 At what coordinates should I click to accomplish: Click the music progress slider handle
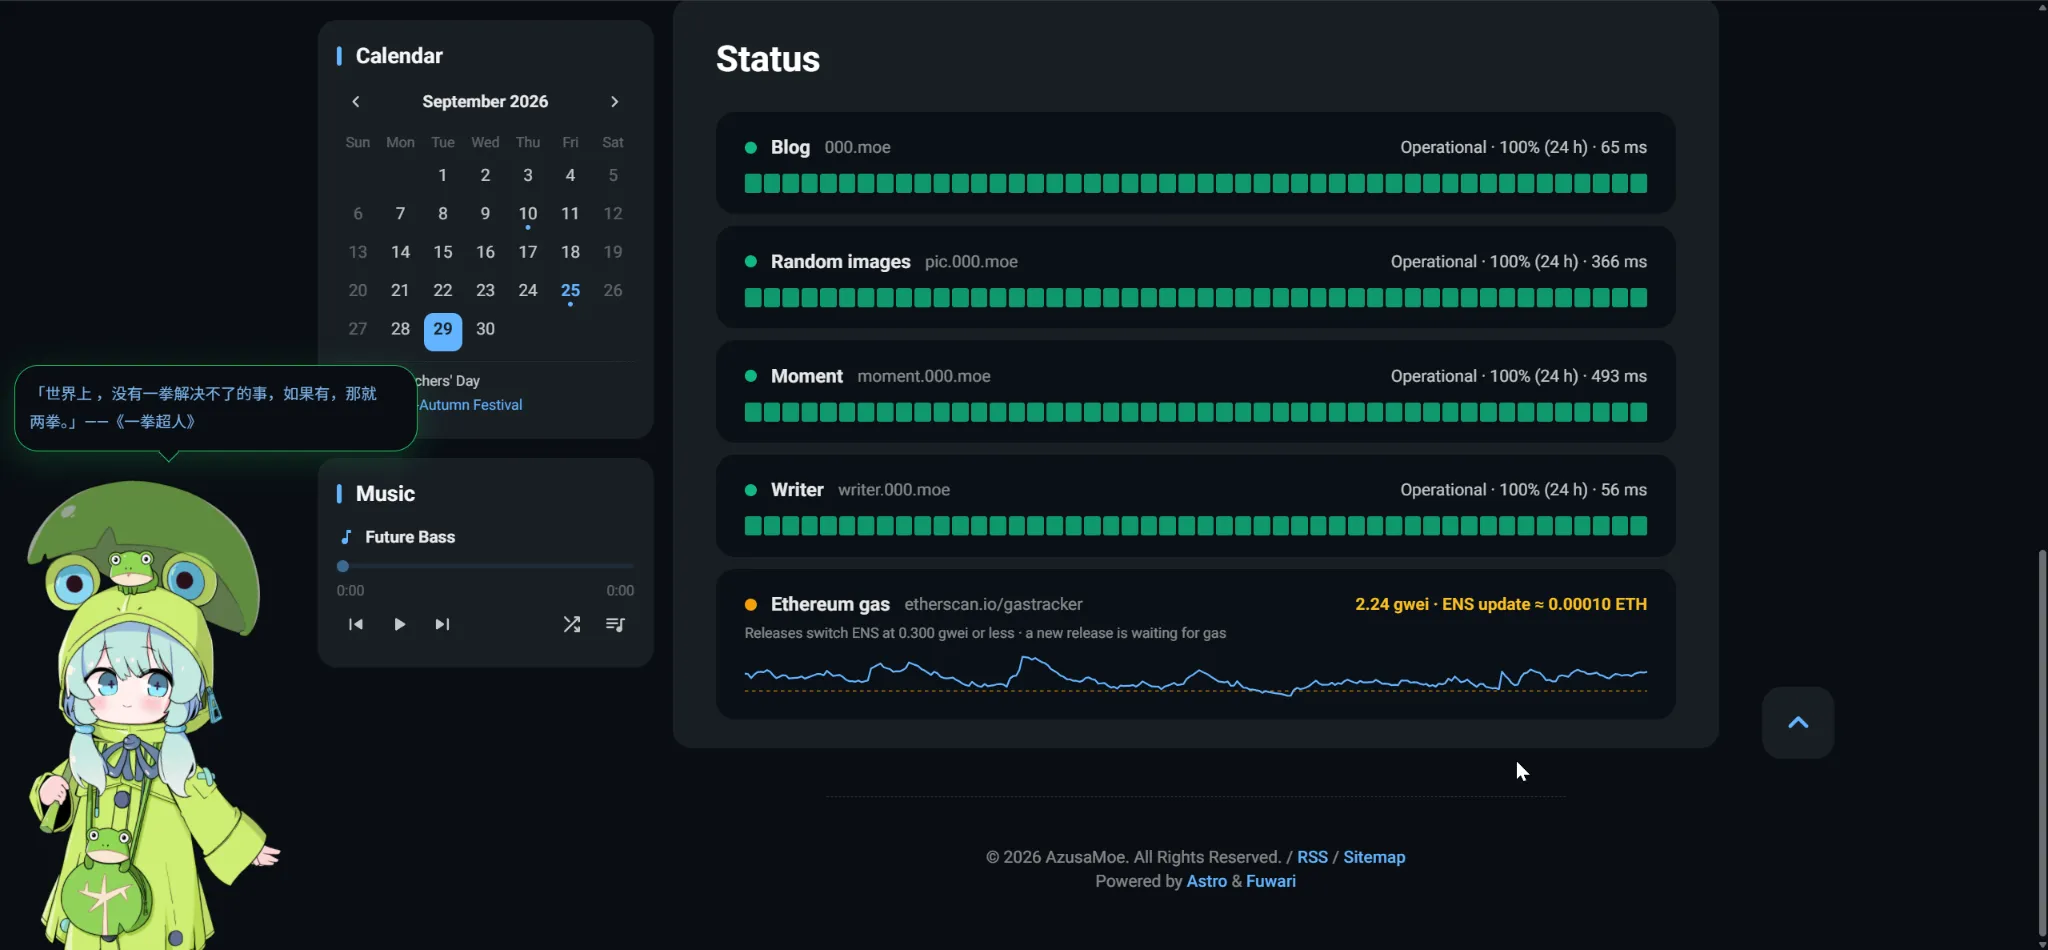pyautogui.click(x=343, y=566)
